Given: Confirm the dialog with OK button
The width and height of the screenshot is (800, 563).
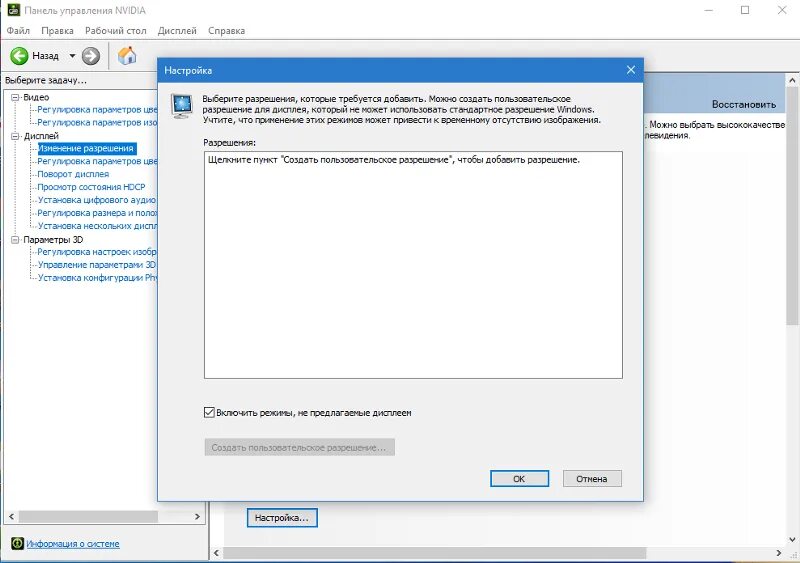Looking at the screenshot, I should (519, 479).
